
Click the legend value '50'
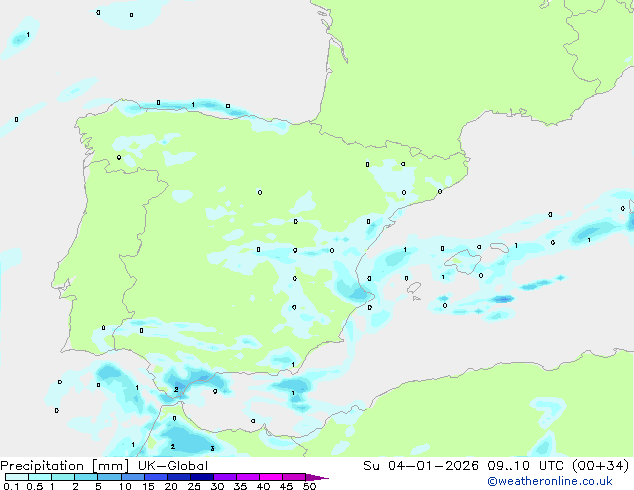(x=309, y=486)
